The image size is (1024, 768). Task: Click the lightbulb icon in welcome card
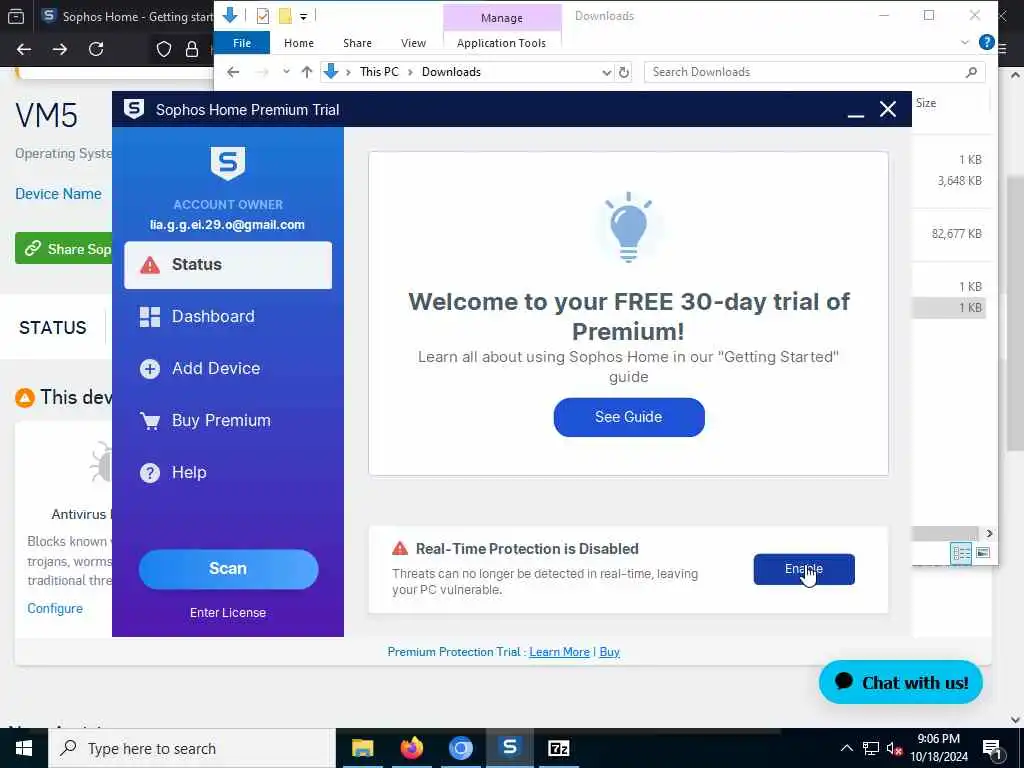coord(628,227)
